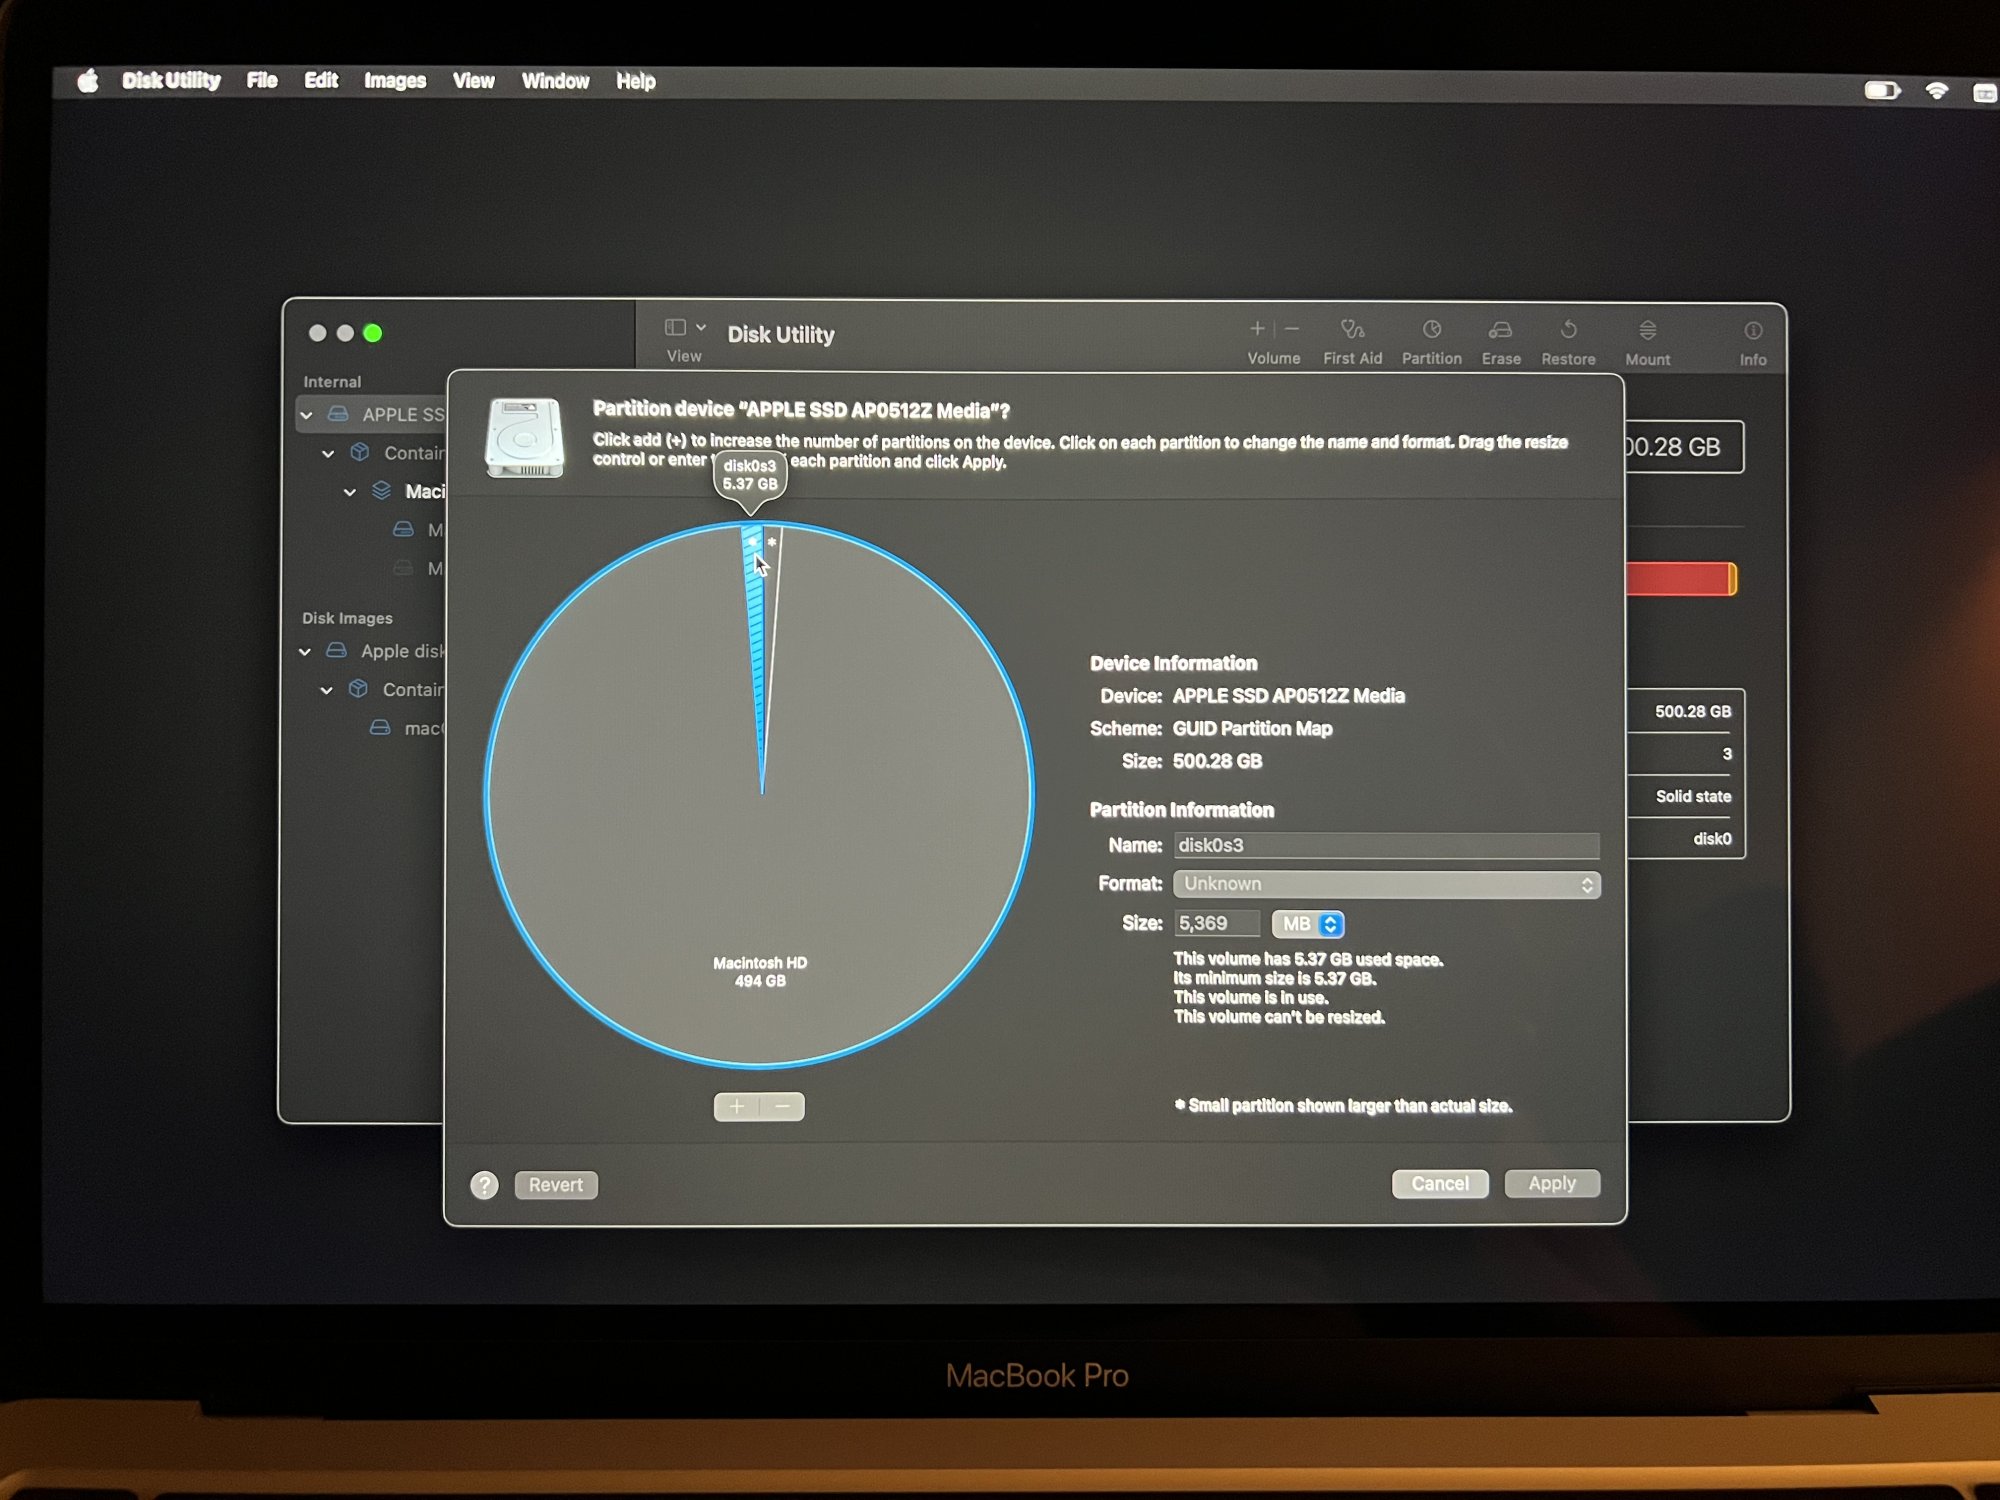Click the remove Volume minus icon
This screenshot has width=2000, height=1500.
(x=1292, y=328)
